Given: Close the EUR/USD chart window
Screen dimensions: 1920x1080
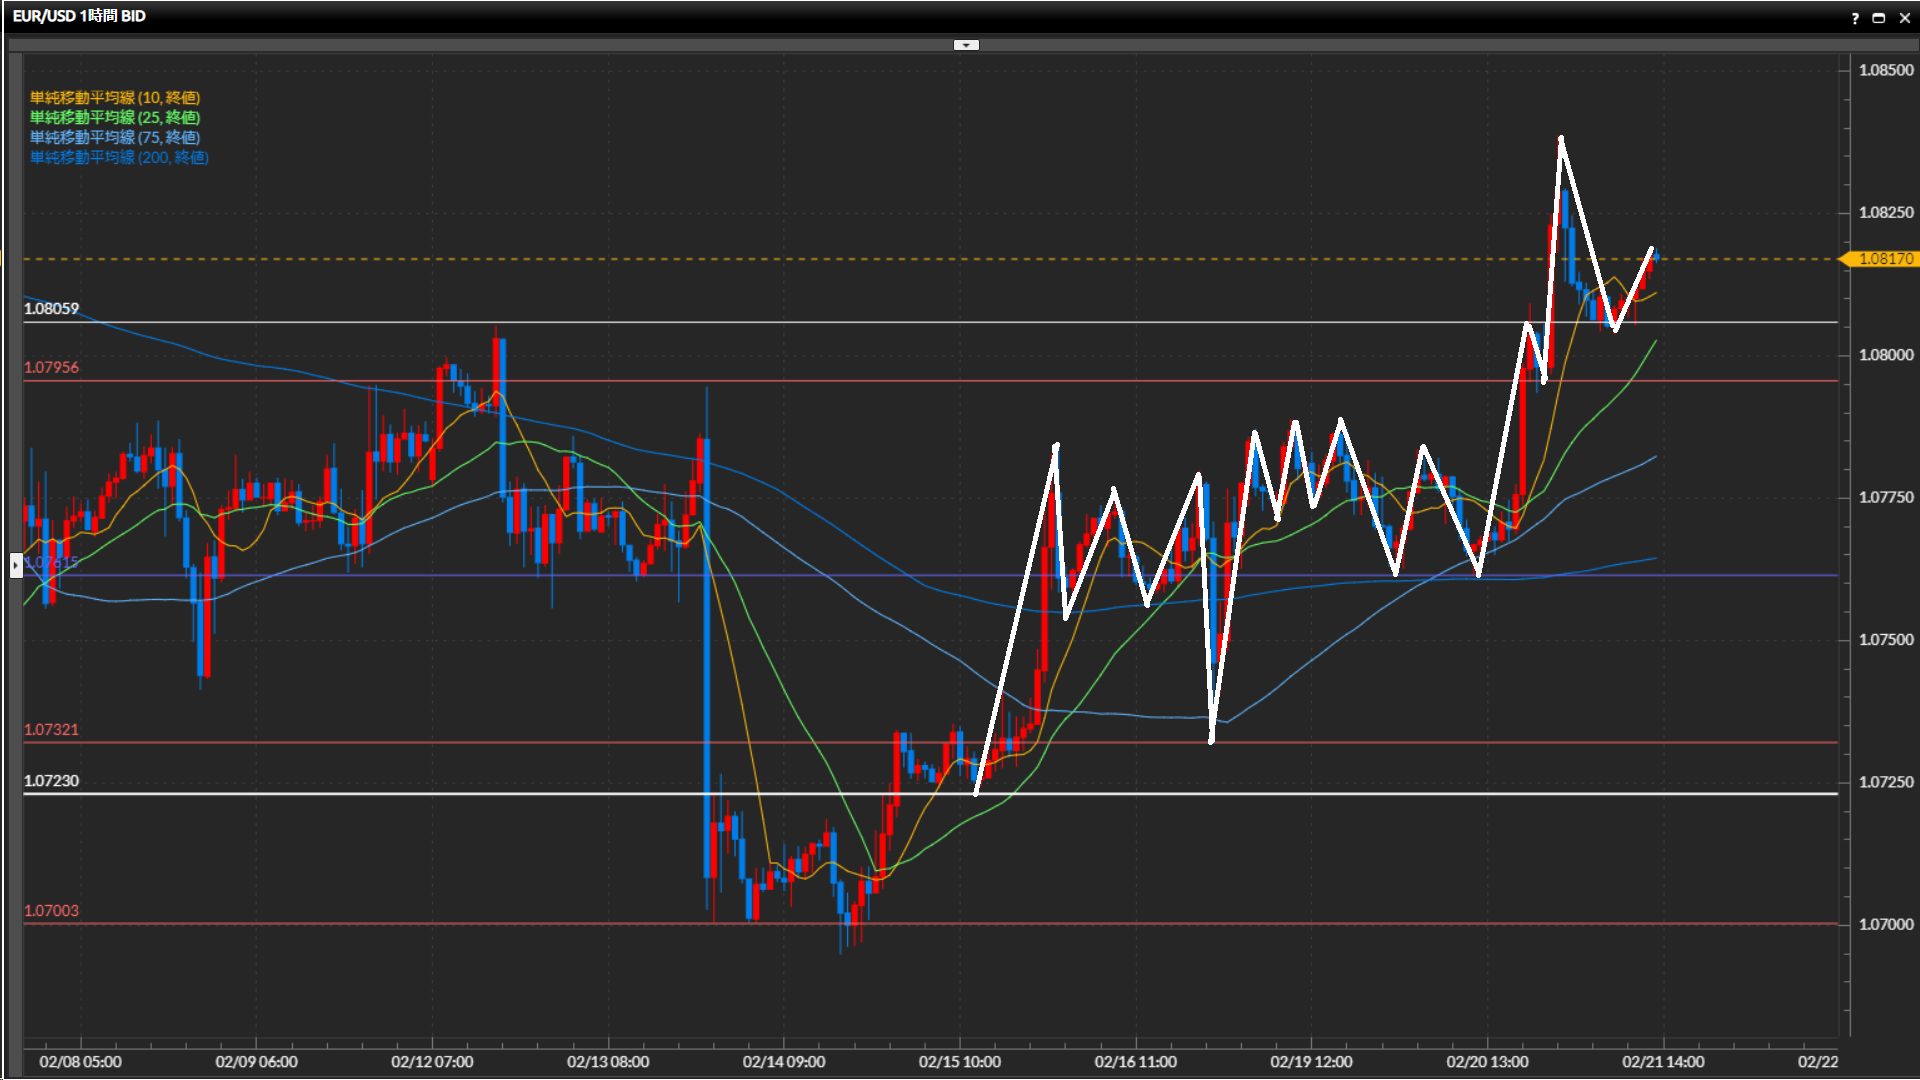Looking at the screenshot, I should tap(1904, 18).
